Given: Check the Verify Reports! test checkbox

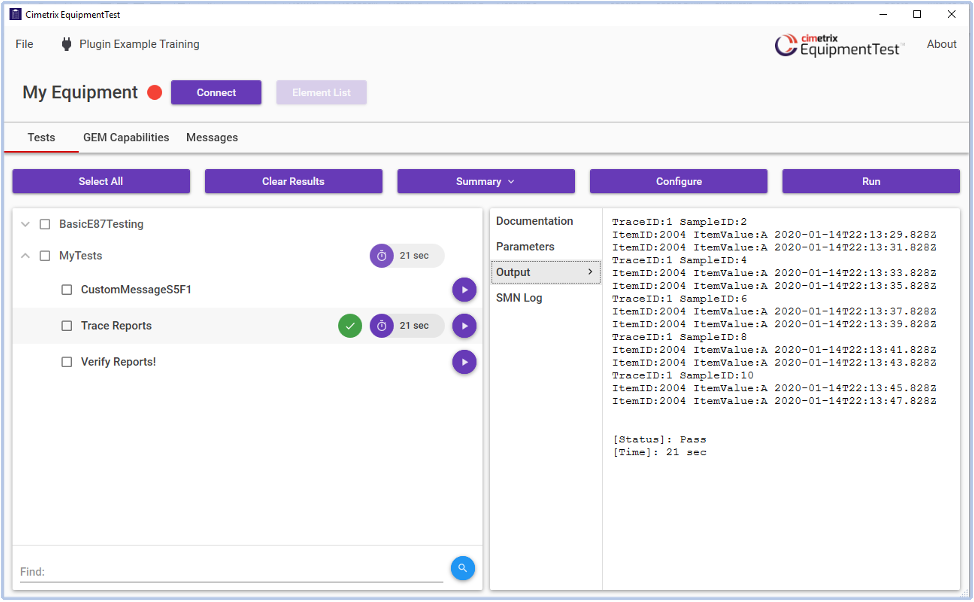Looking at the screenshot, I should (66, 362).
